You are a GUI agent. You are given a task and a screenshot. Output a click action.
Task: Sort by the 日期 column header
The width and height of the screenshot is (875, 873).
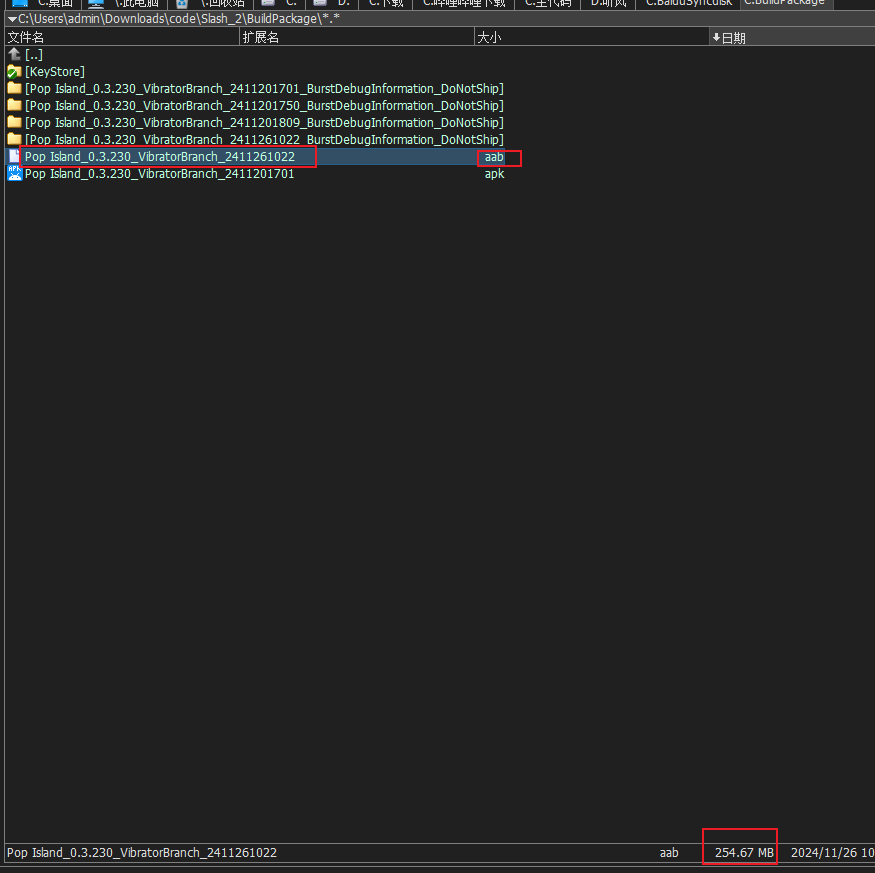[x=792, y=37]
